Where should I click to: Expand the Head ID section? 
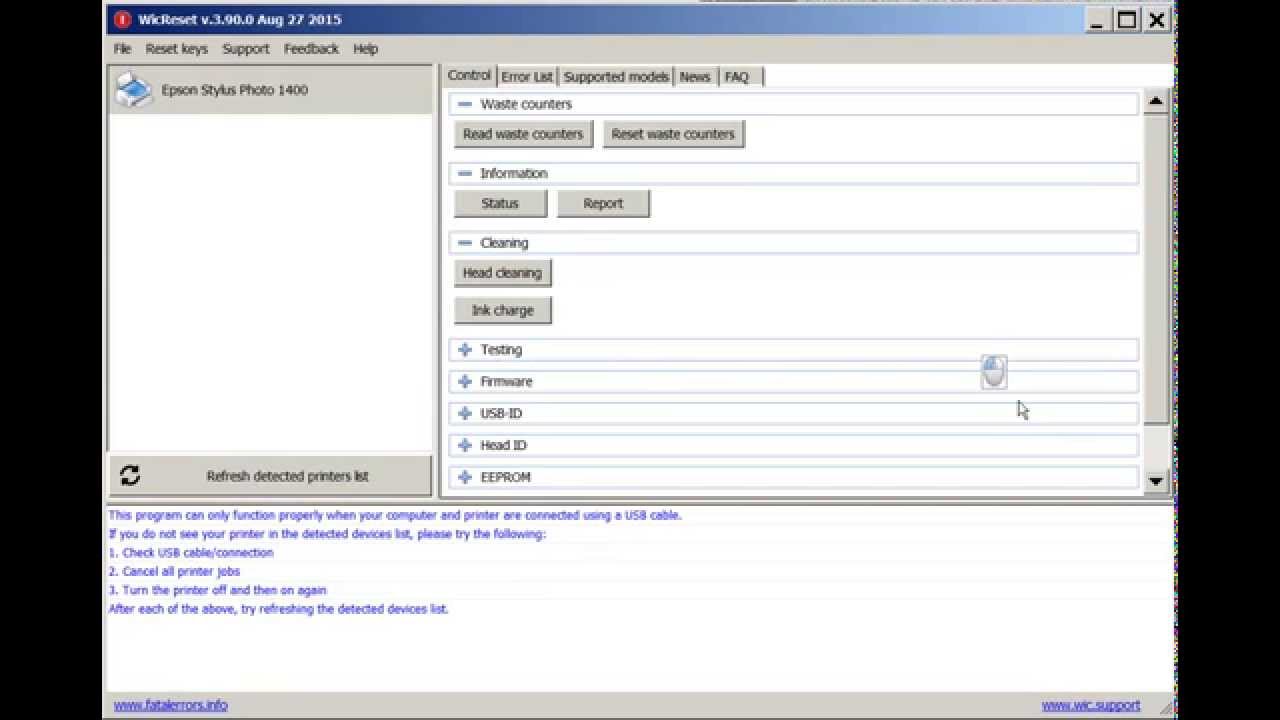tap(464, 445)
